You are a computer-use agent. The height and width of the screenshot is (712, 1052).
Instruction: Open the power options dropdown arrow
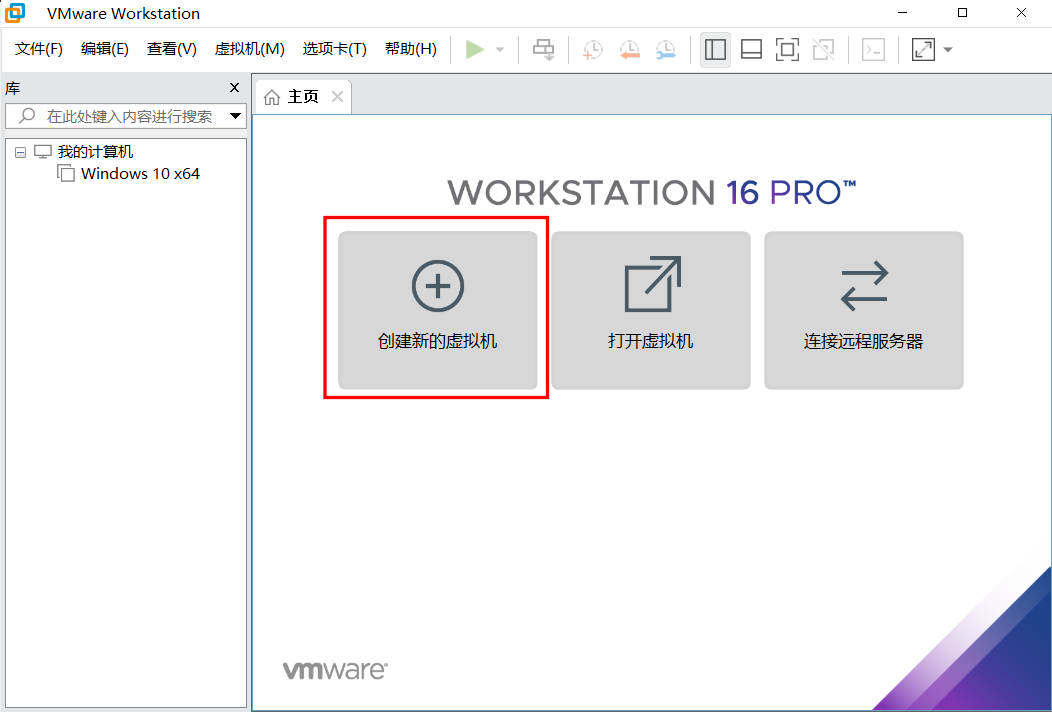tap(500, 50)
